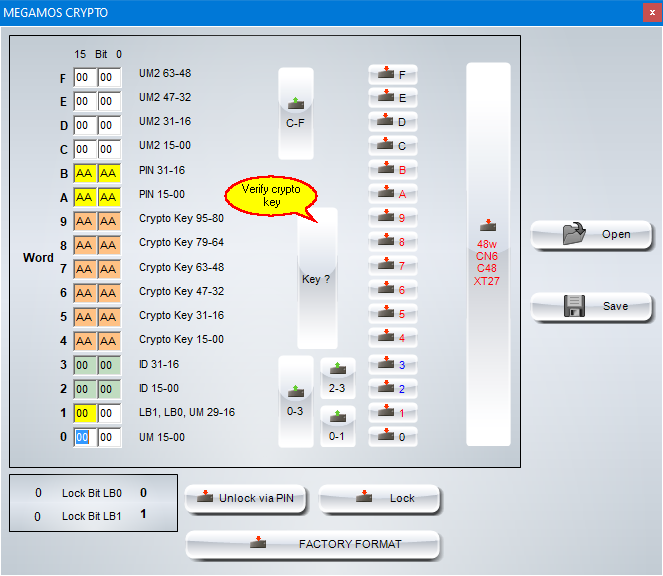Read words 0-3 from transponder
The image size is (663, 576).
pos(296,402)
